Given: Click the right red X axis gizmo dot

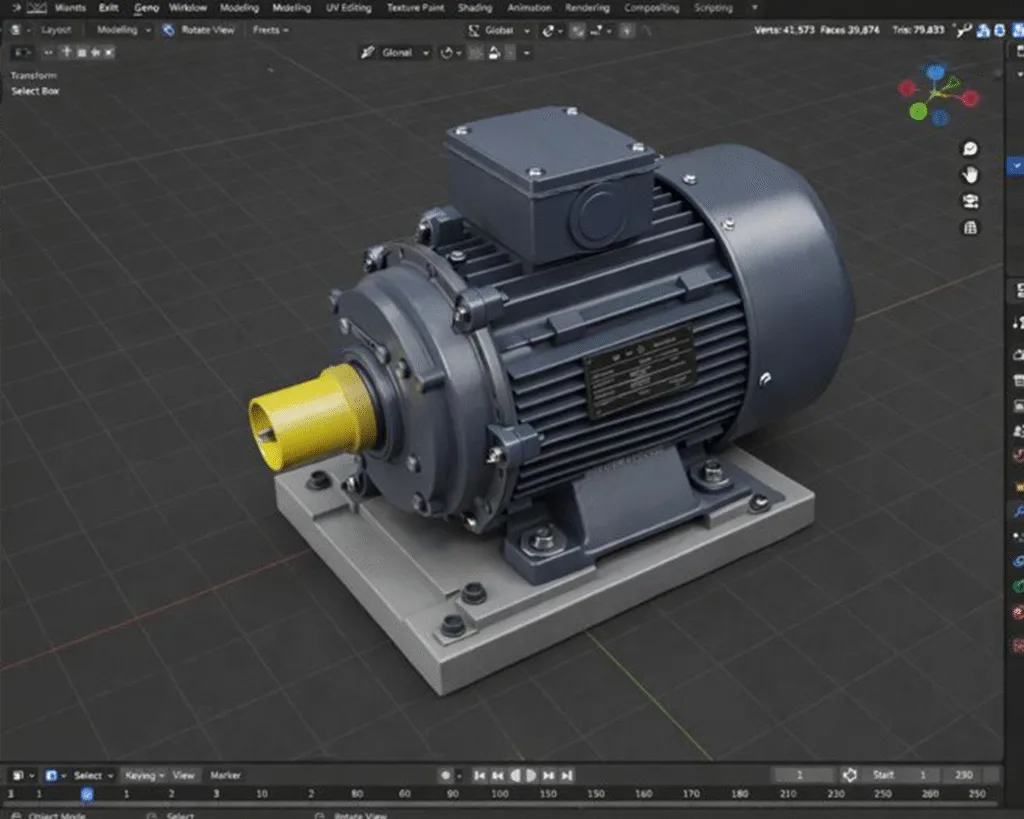Looking at the screenshot, I should [x=970, y=99].
